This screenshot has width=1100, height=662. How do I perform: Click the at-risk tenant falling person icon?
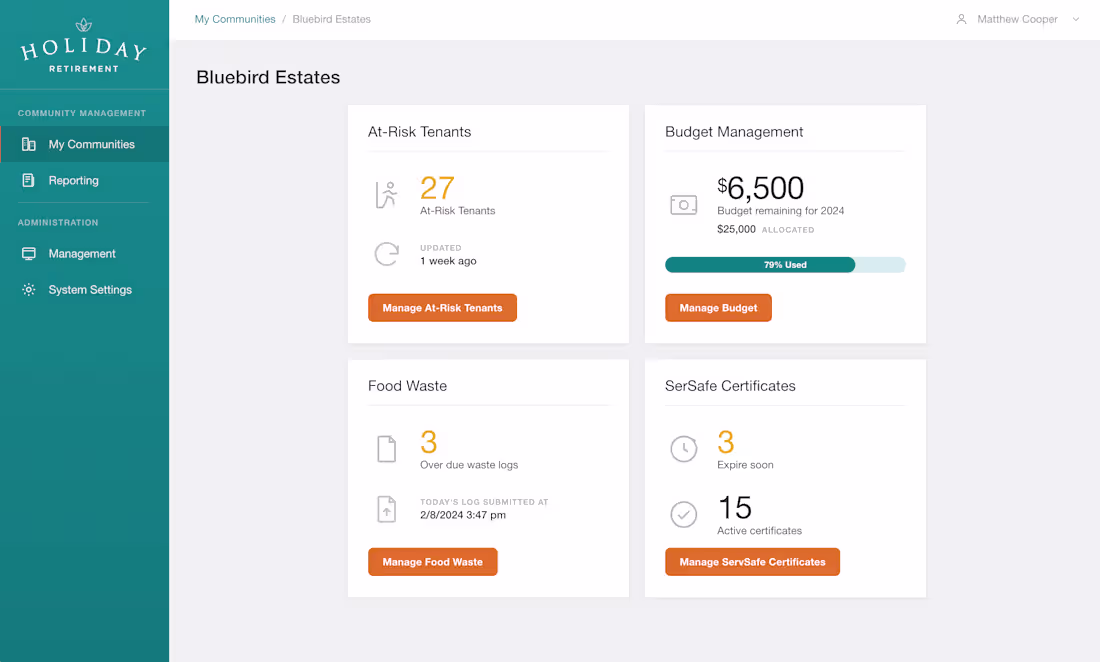[x=387, y=195]
